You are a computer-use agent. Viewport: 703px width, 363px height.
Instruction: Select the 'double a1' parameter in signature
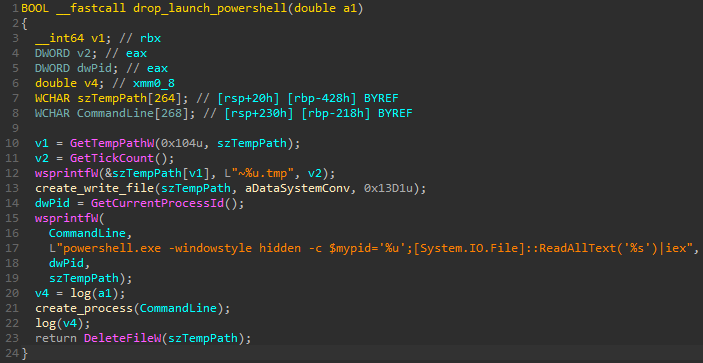click(x=326, y=9)
